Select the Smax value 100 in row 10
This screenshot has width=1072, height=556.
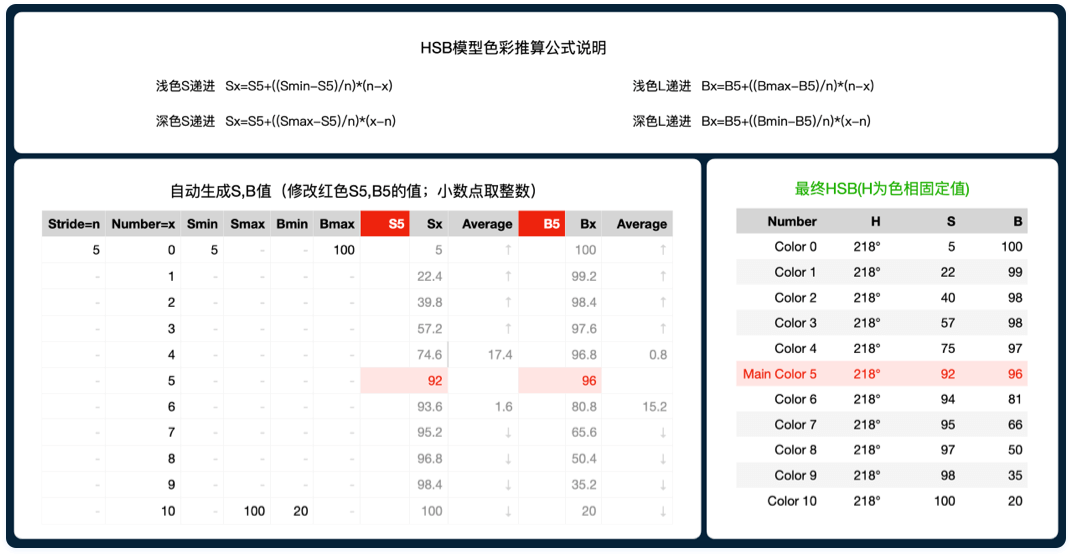click(247, 511)
